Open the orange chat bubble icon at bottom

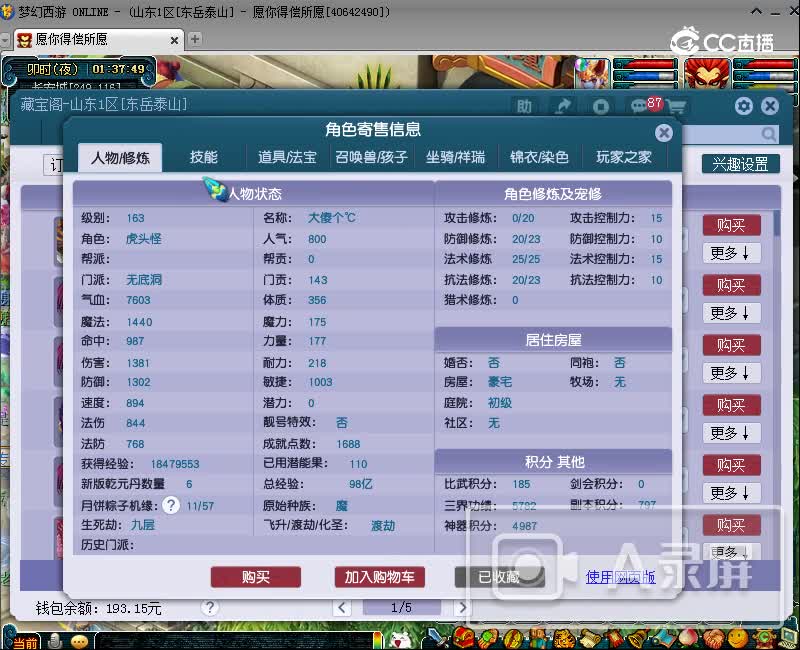(80, 641)
